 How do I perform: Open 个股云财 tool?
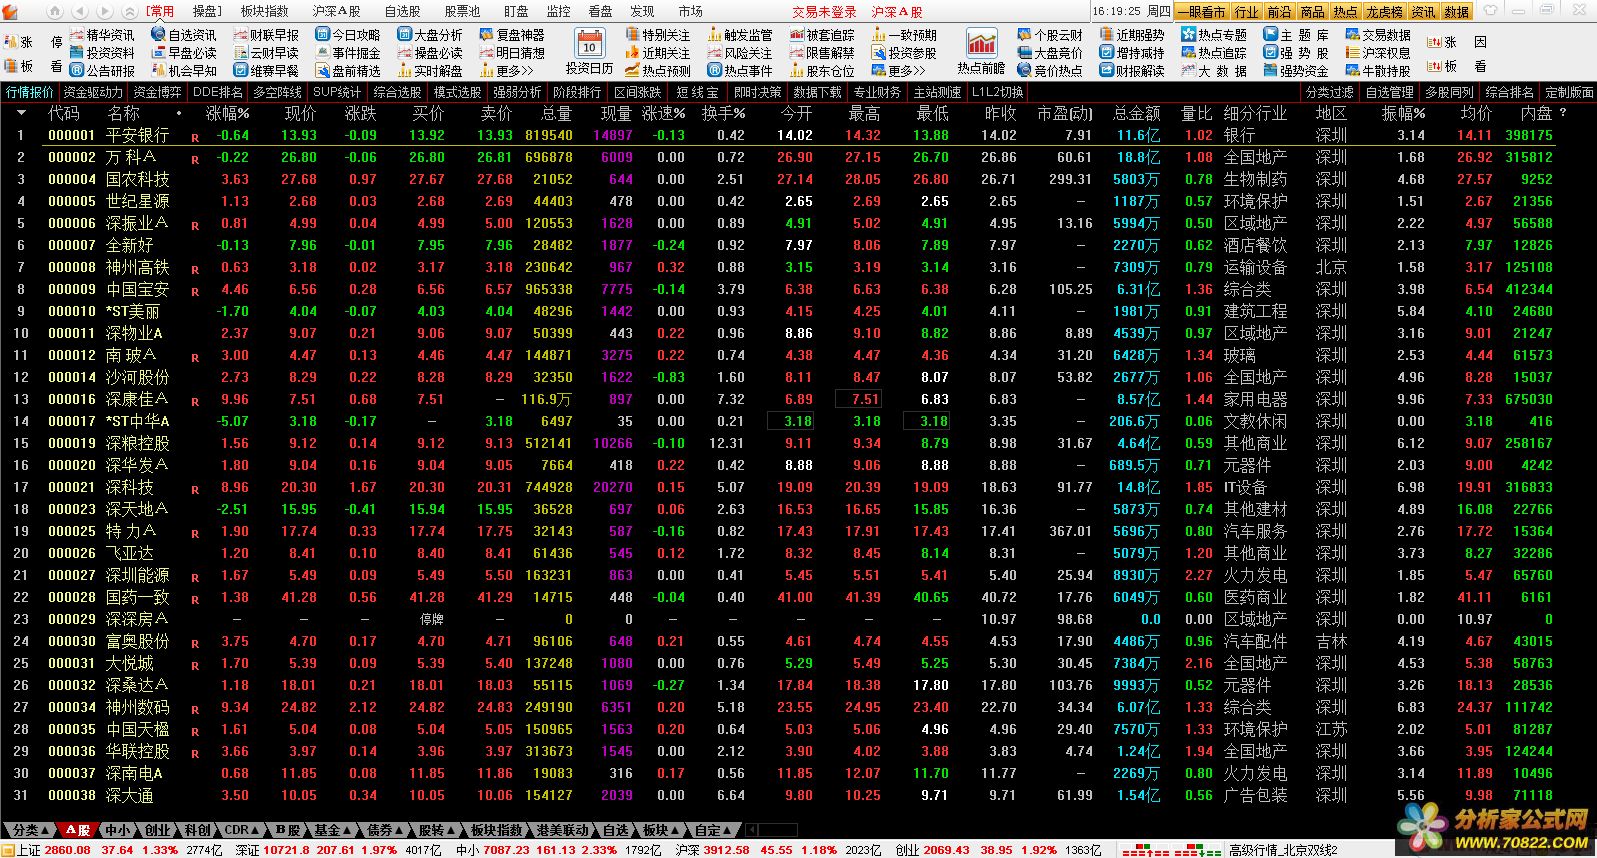(1050, 35)
